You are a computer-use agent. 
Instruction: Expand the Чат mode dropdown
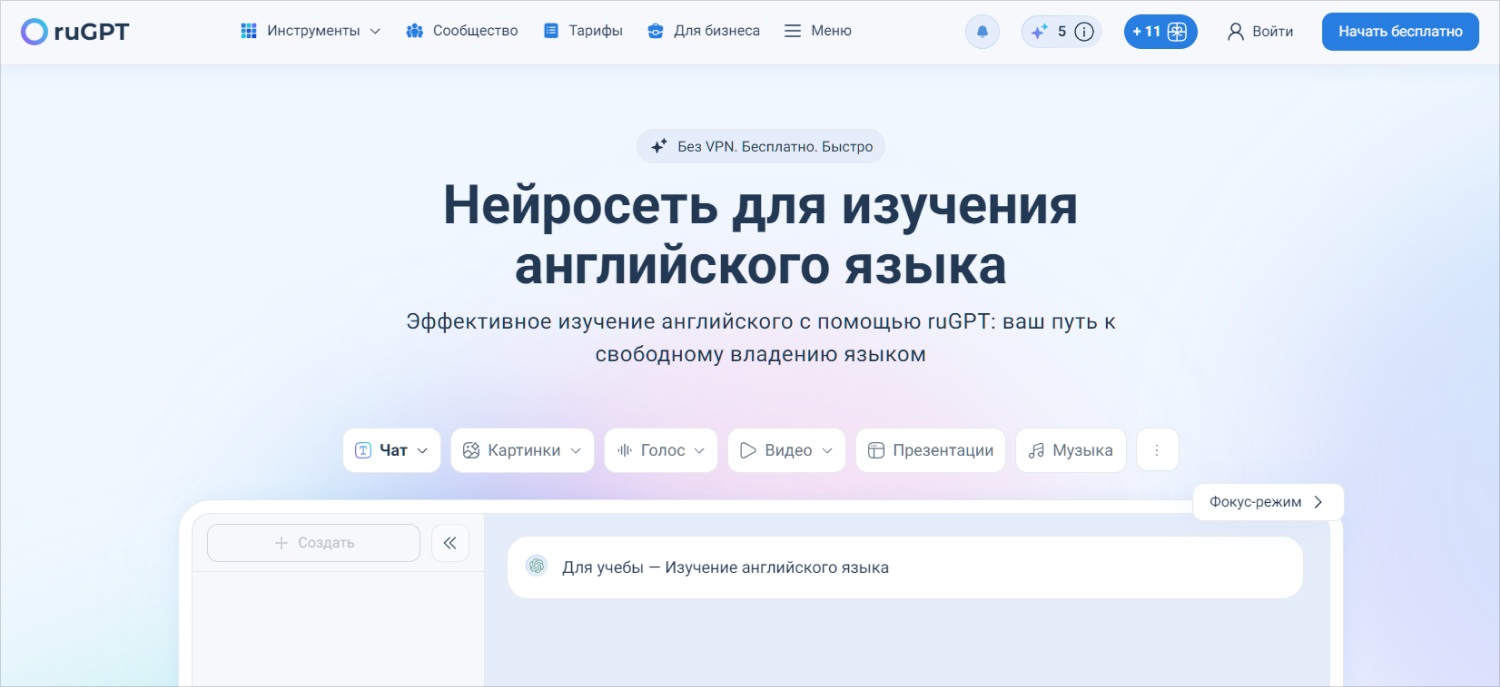click(422, 451)
